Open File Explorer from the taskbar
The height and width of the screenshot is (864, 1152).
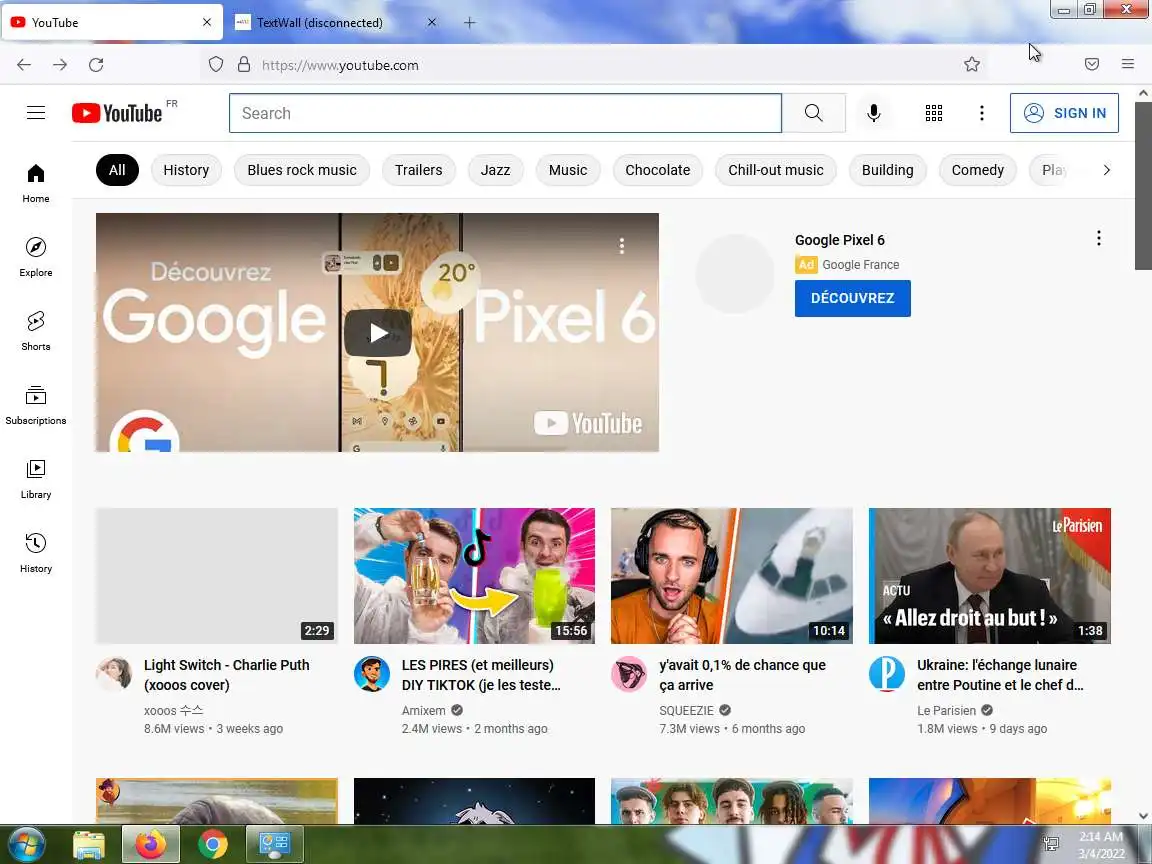[89, 845]
